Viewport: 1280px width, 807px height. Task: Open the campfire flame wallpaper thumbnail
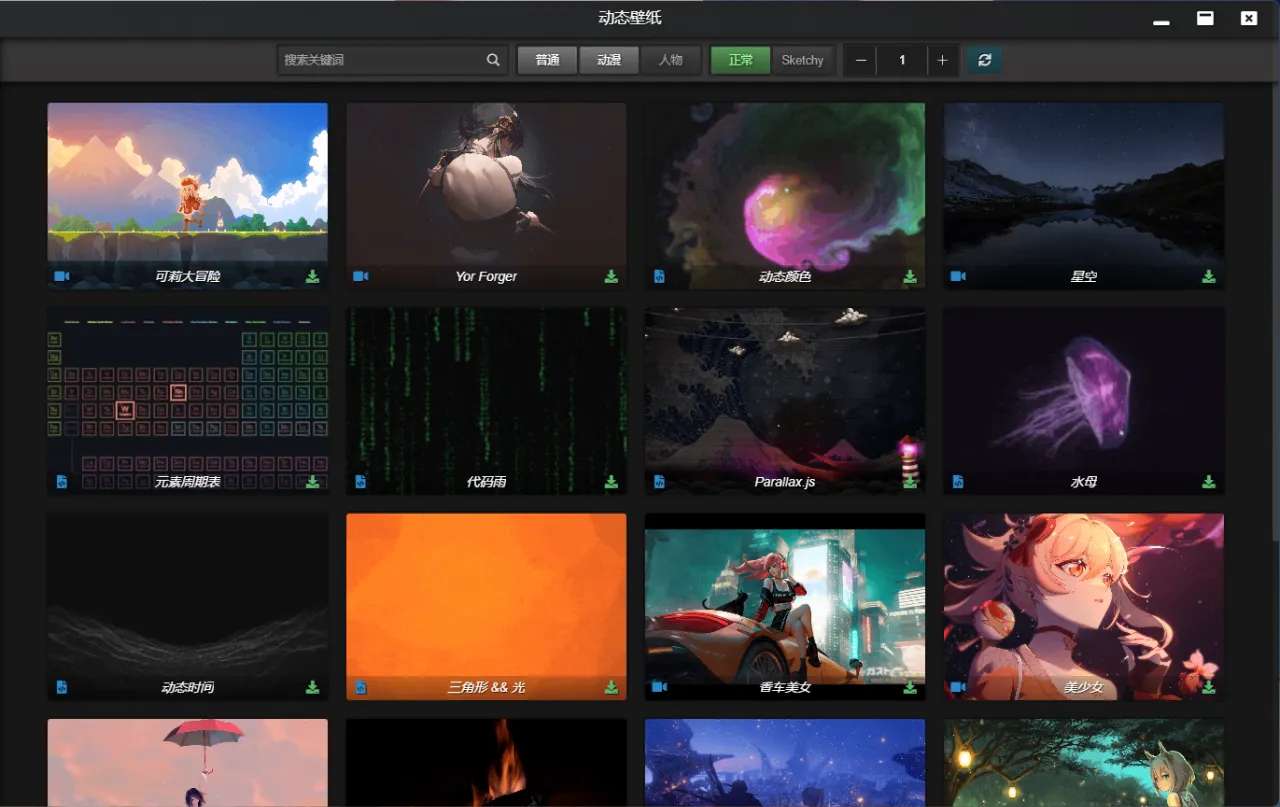click(486, 763)
